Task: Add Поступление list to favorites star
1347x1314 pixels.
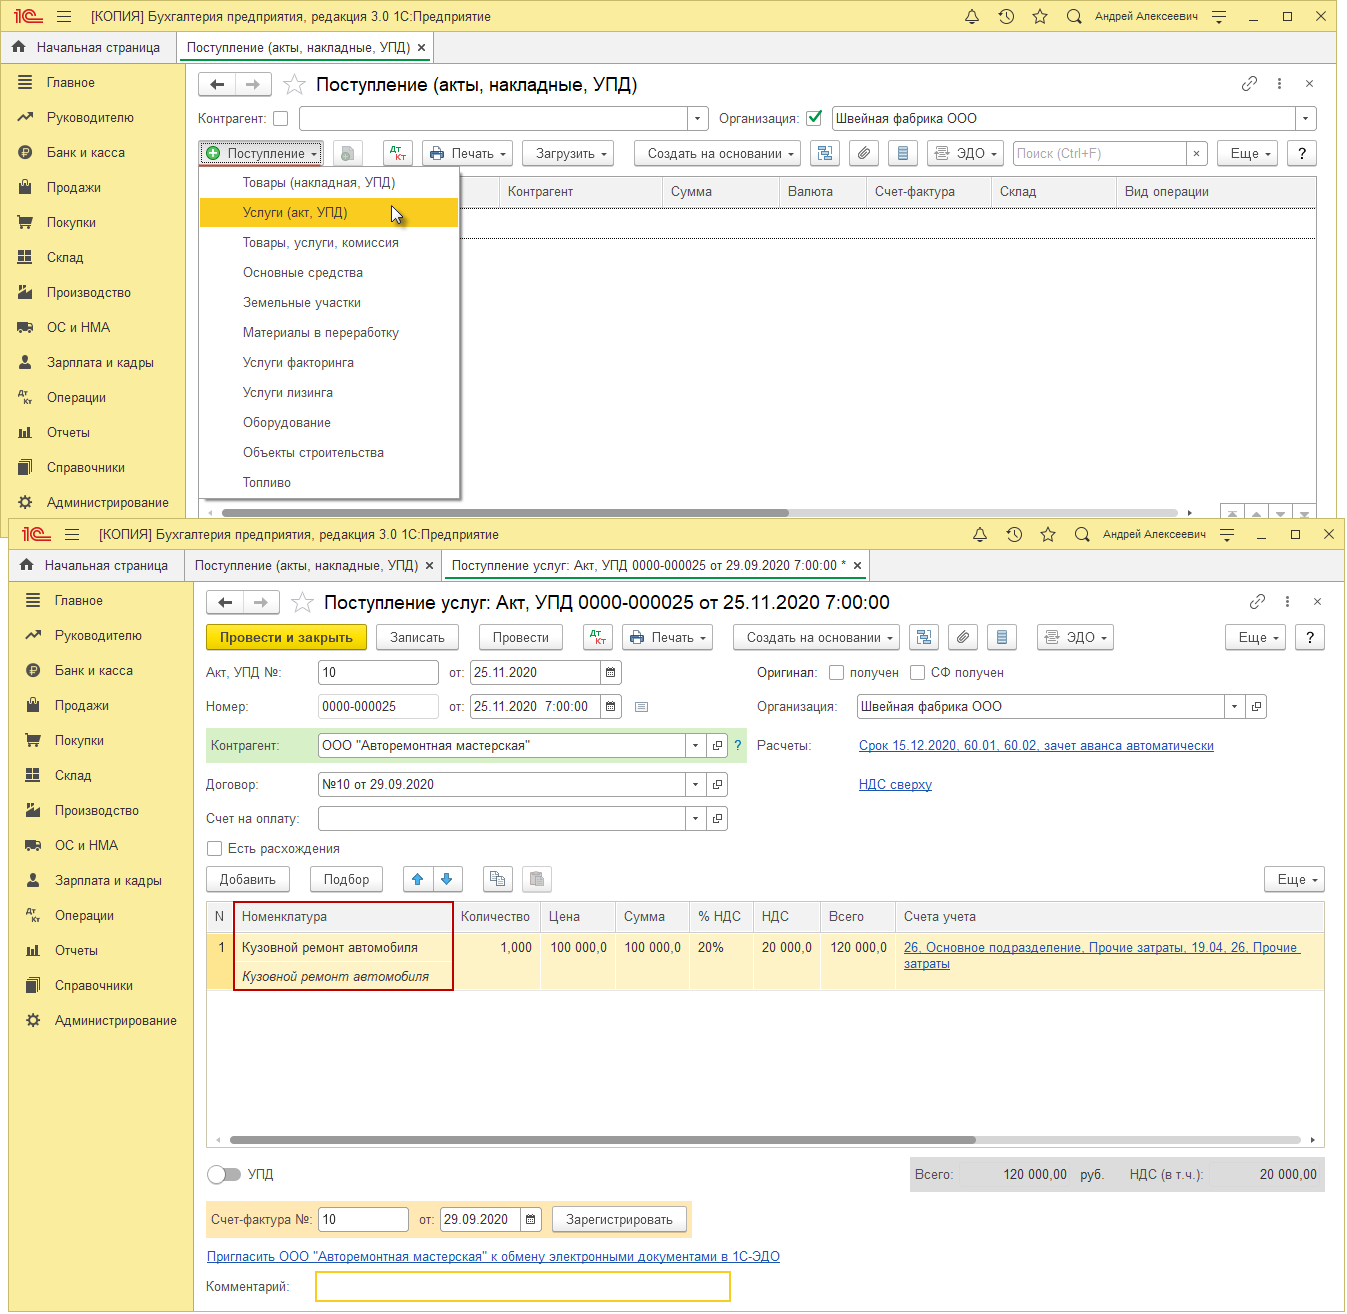Action: 294,84
